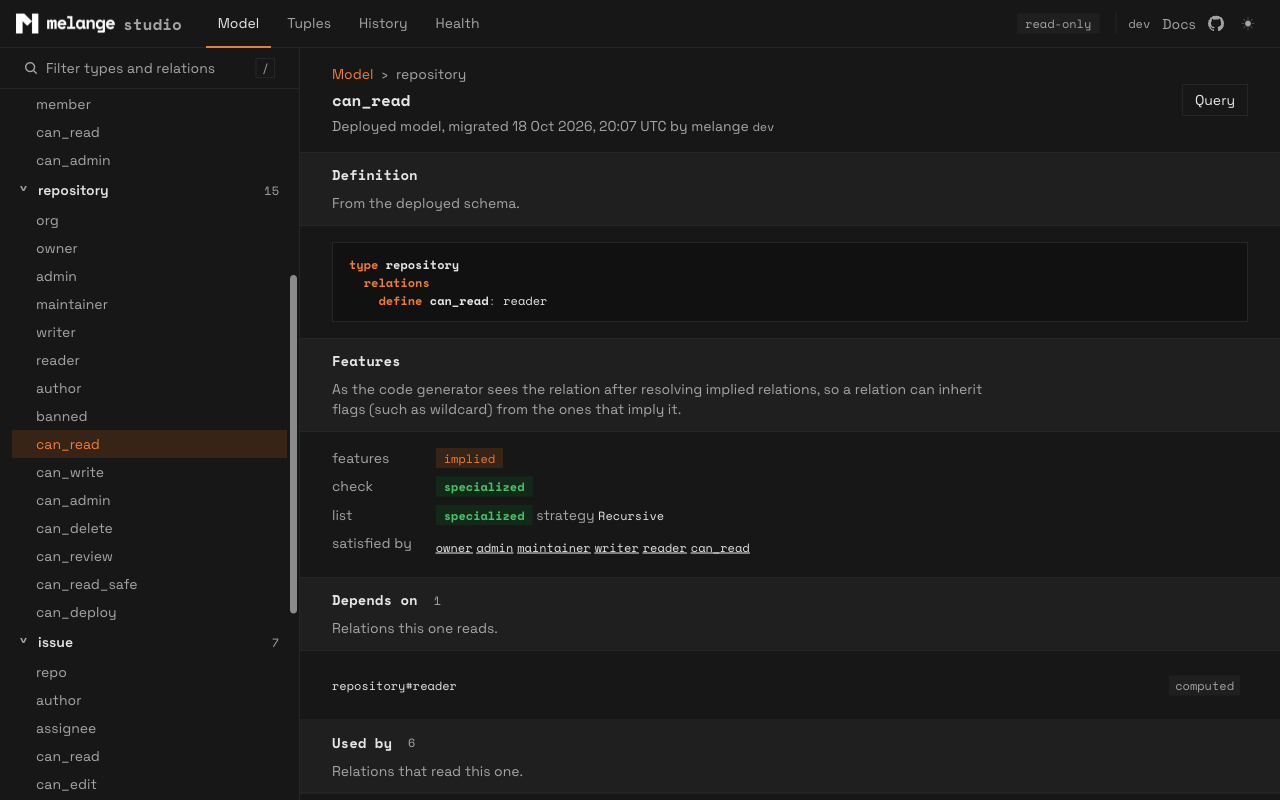
Task: Select banned relation in sidebar
Action: [x=149, y=416]
